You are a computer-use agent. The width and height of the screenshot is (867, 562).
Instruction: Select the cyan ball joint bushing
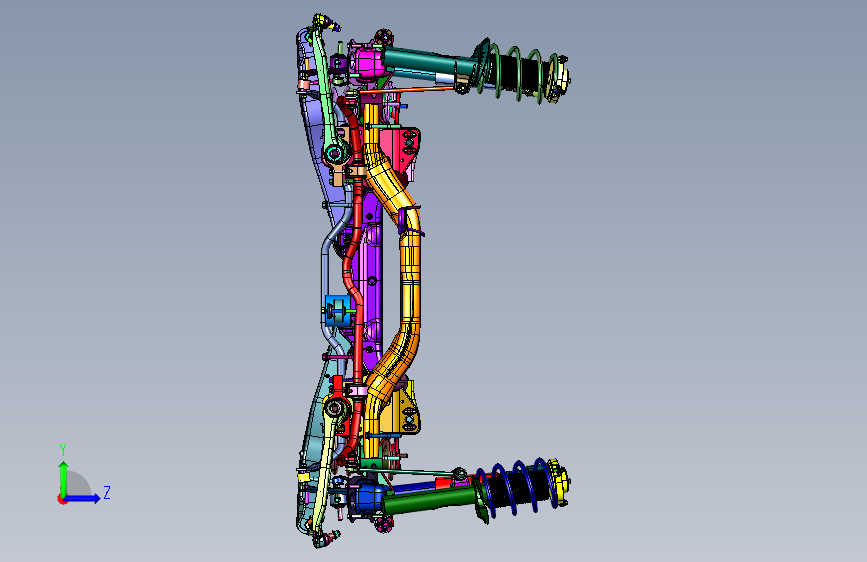333,154
